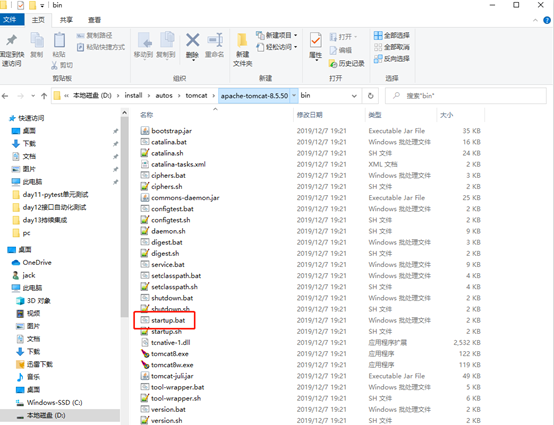Image resolution: width=554 pixels, height=425 pixels.
Task: Click the navigation pane scroll up arrow
Action: tap(124, 113)
